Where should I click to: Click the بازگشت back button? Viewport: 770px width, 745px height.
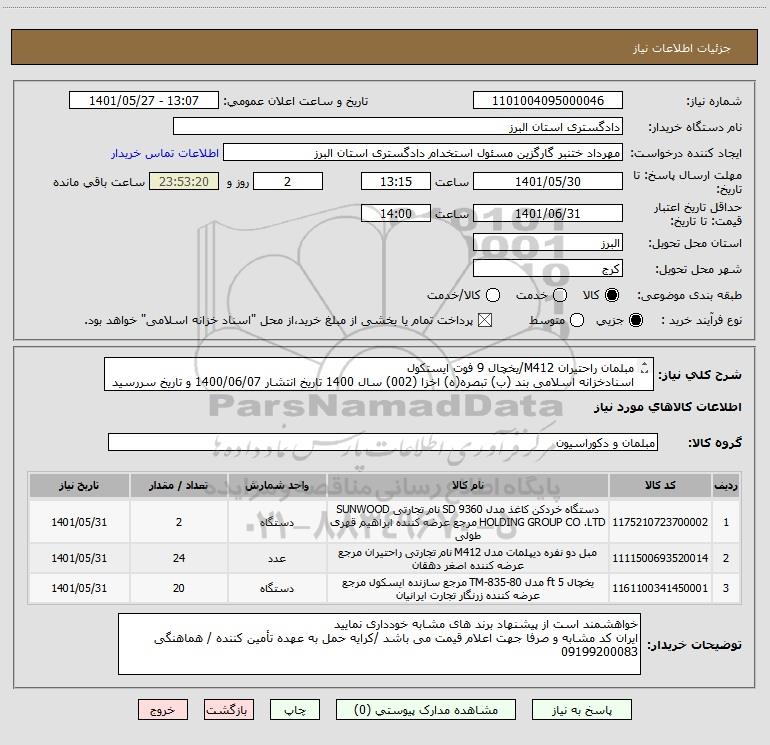tap(229, 710)
